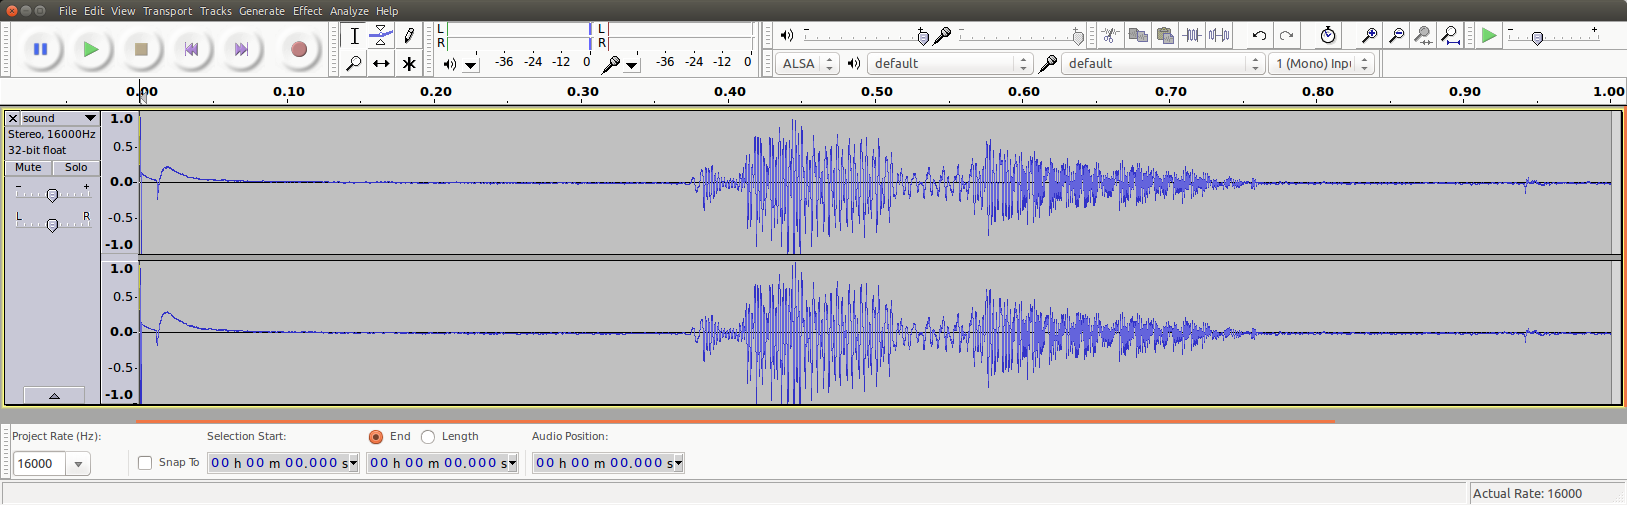Click the Record button
The height and width of the screenshot is (505, 1627).
[298, 49]
